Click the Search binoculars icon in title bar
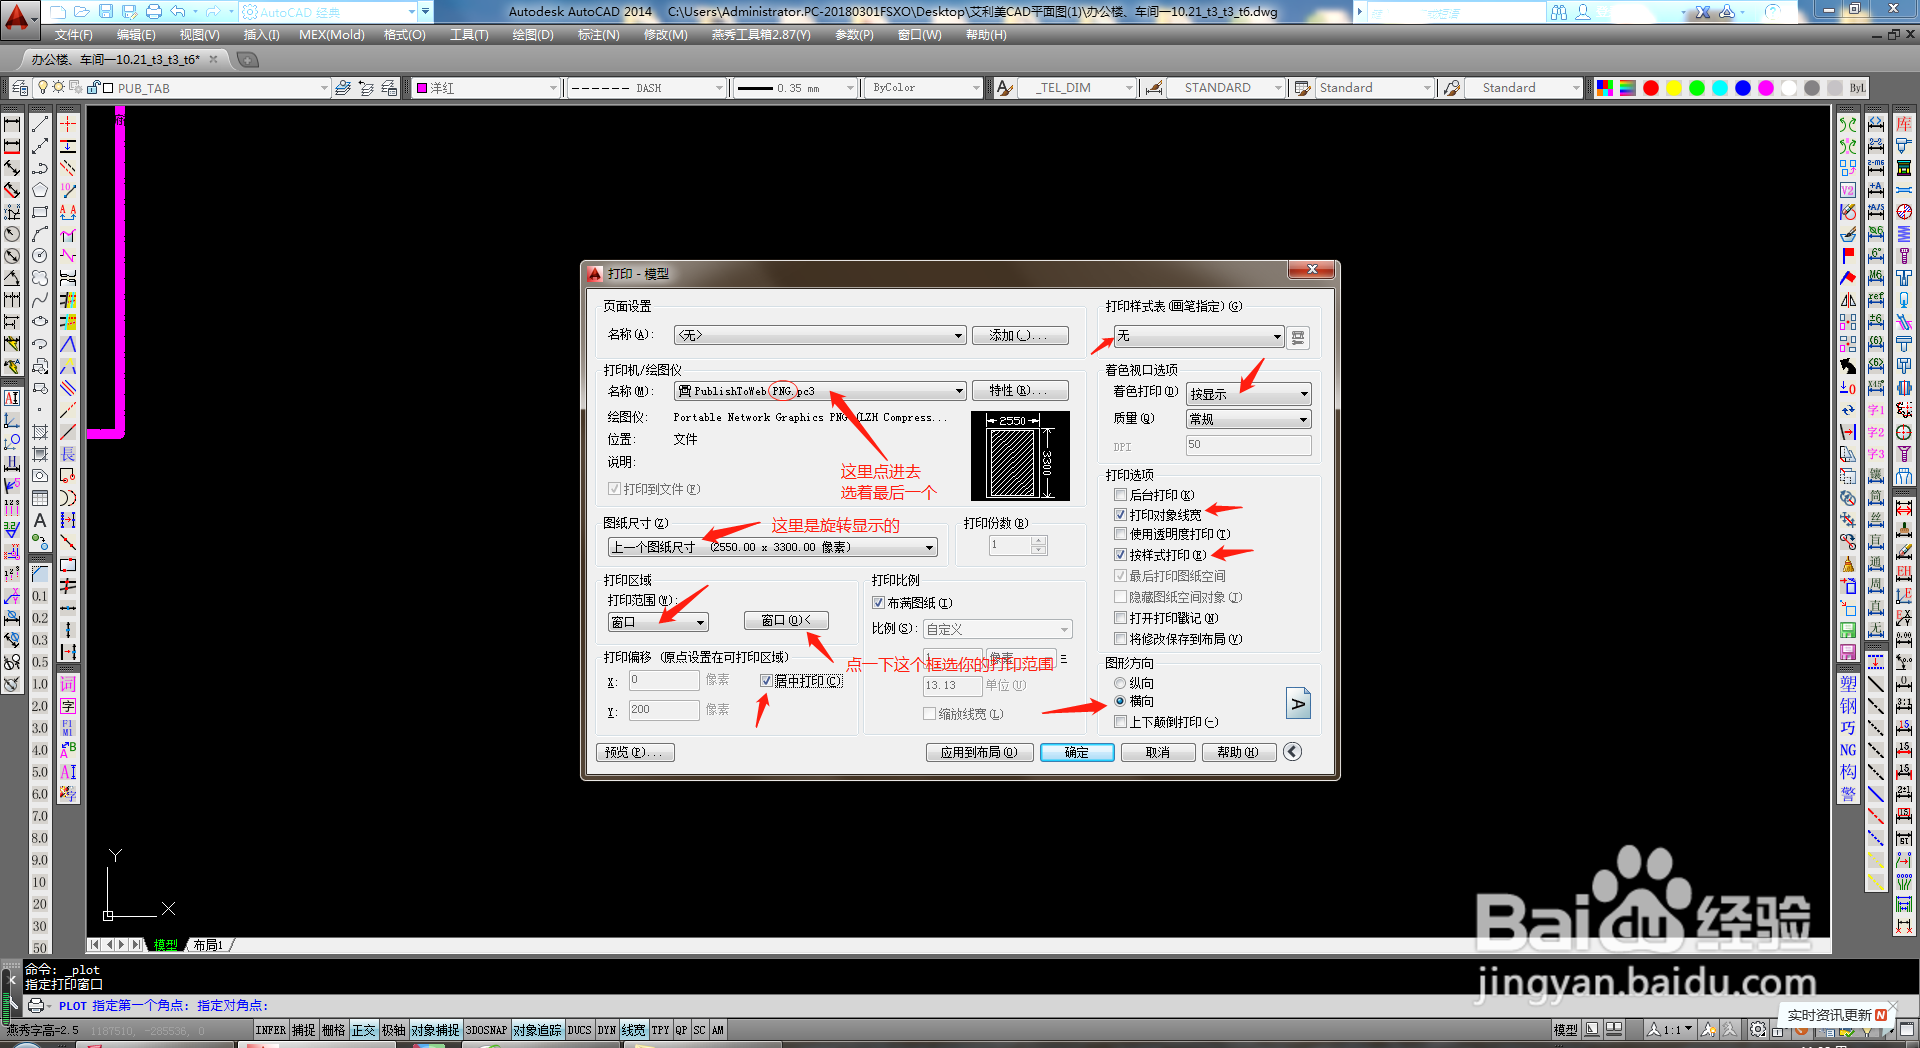This screenshot has width=1920, height=1048. 1559,12
